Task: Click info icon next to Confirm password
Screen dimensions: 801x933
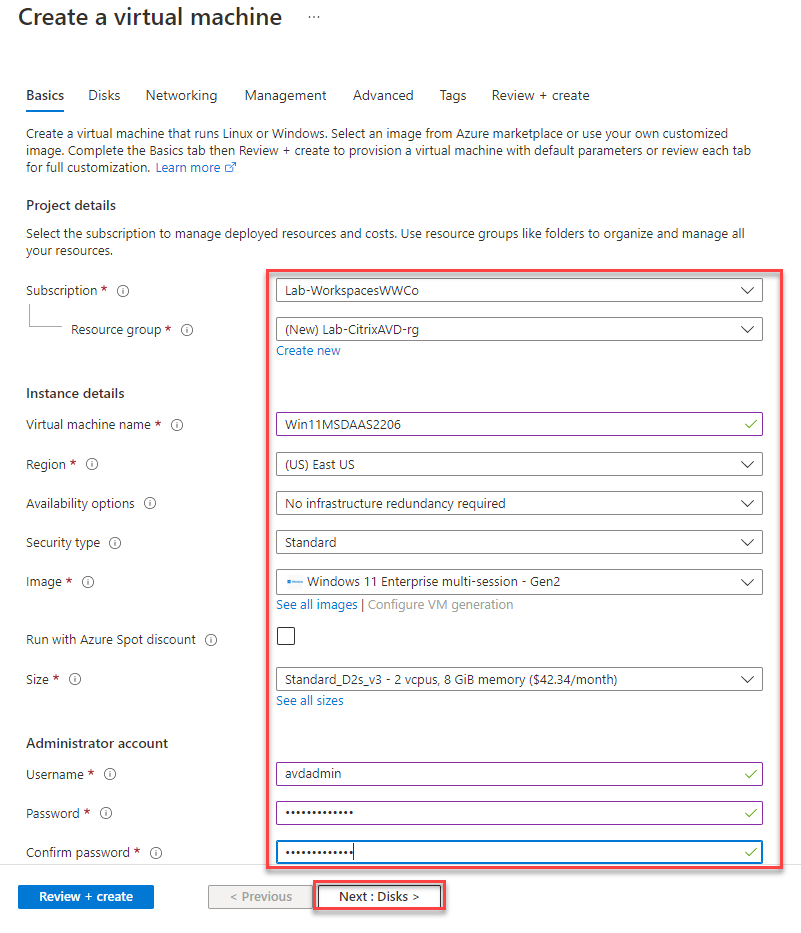Action: coord(156,853)
